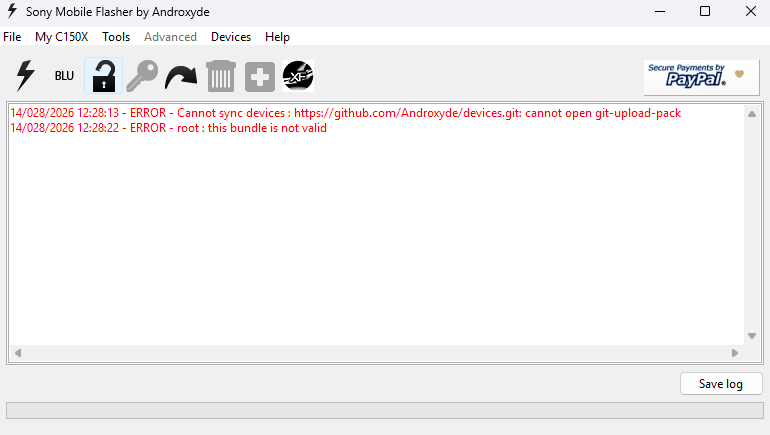Minimize the Sony Mobile Flasher window
This screenshot has height=435, width=770.
(x=660, y=11)
